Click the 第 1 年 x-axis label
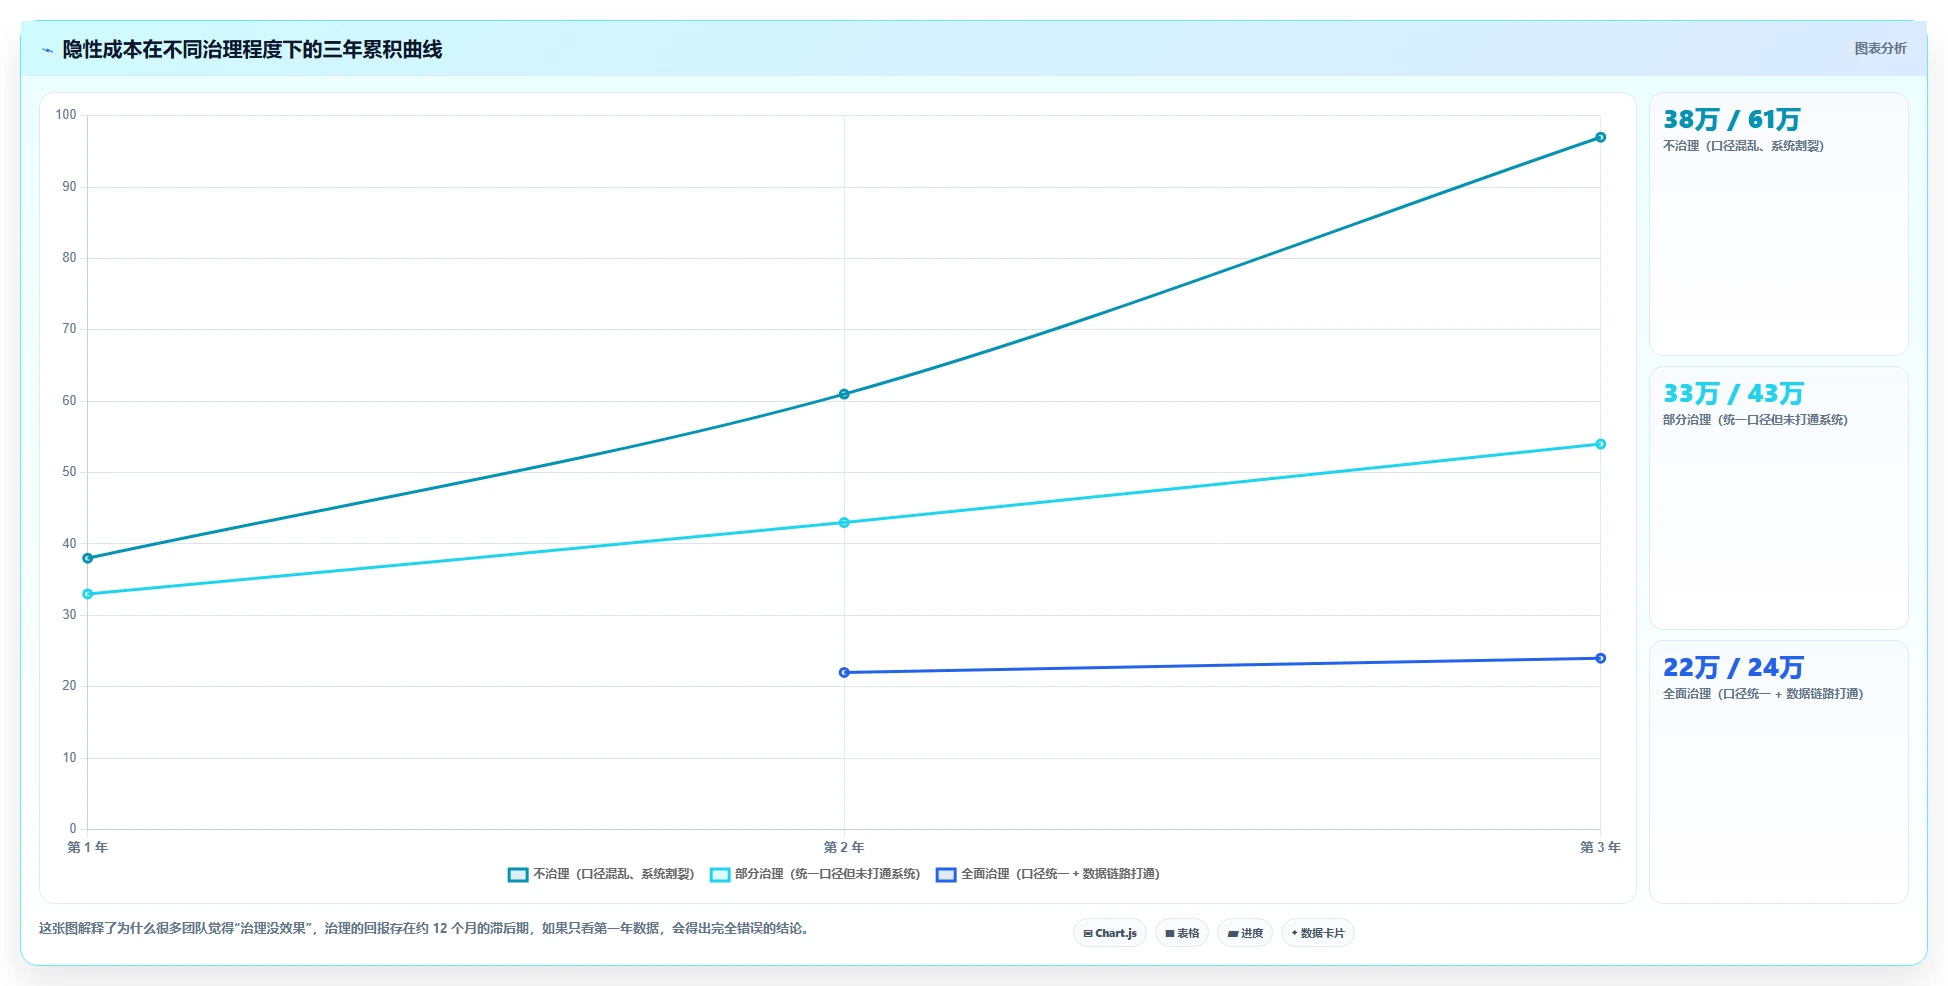The height and width of the screenshot is (986, 1948). tap(88, 847)
